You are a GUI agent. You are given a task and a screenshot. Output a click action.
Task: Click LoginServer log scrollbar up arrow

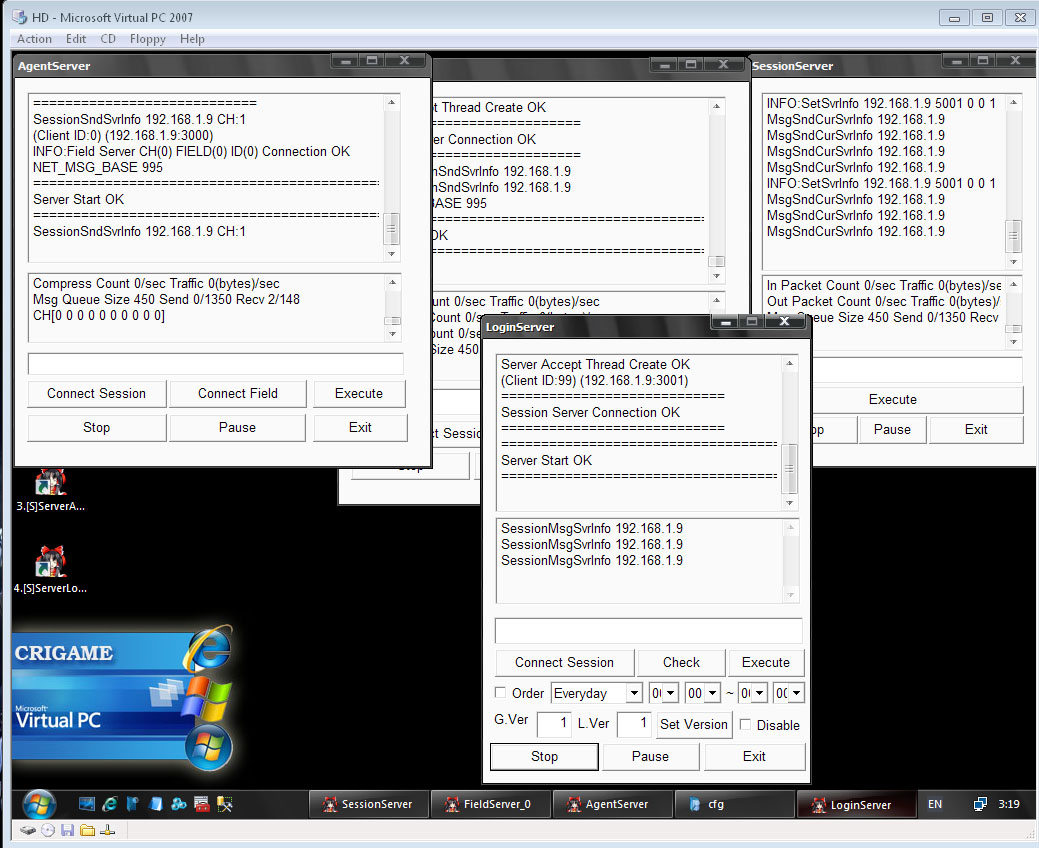(x=790, y=364)
